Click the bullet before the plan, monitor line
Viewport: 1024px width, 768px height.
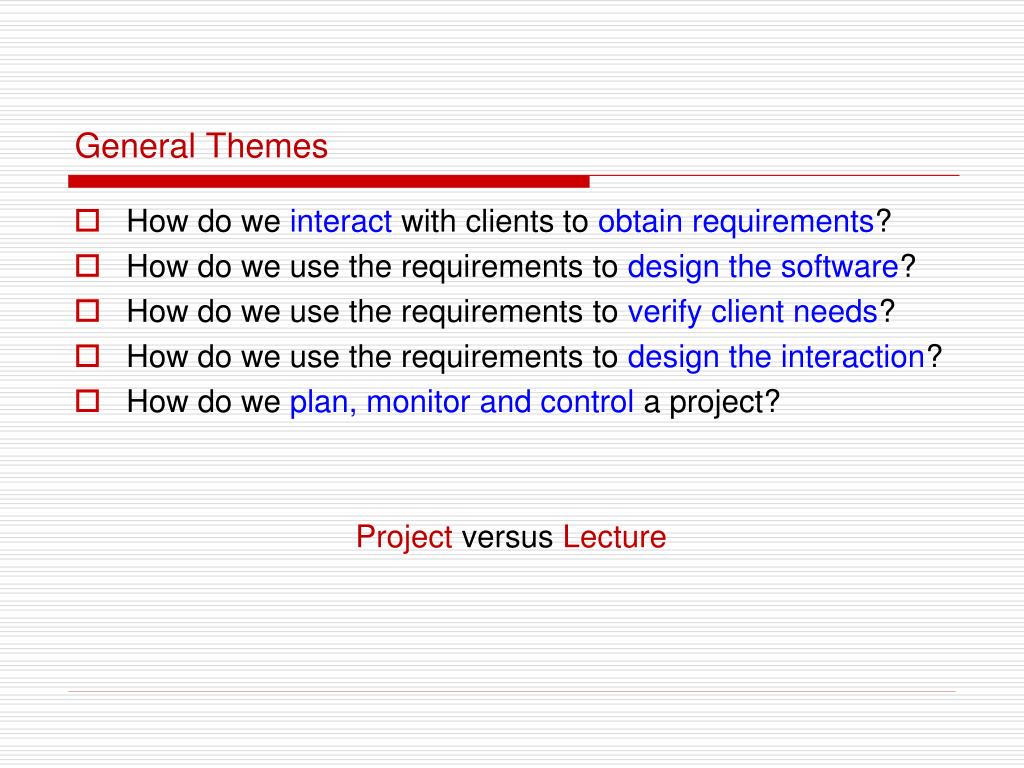(x=85, y=401)
